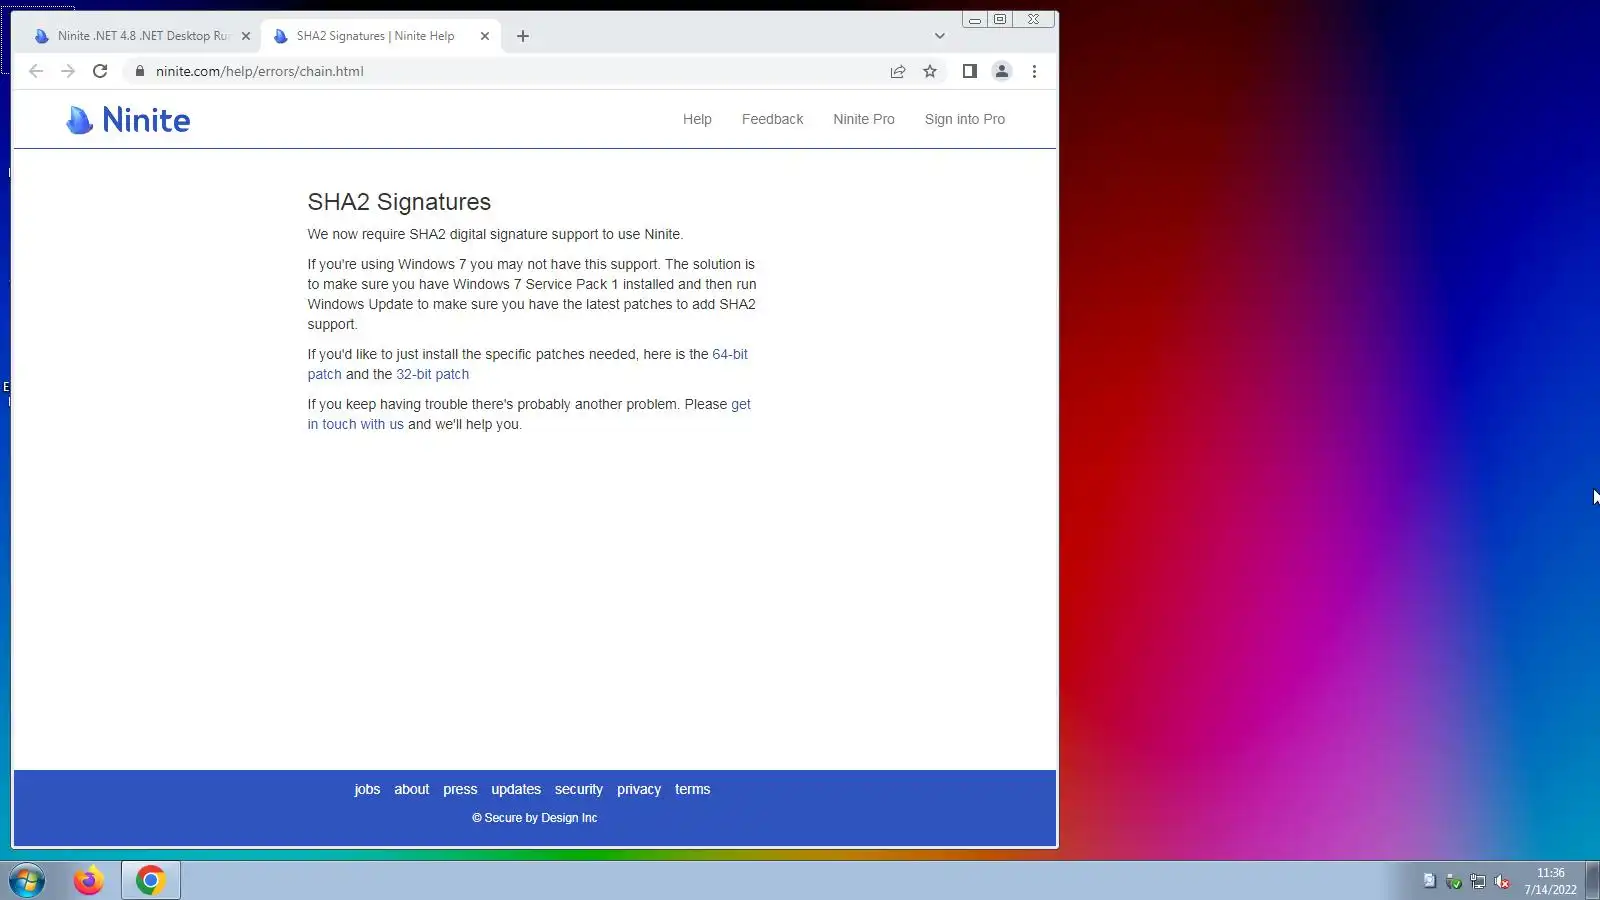Open network tray icon
1600x900 pixels.
pos(1478,881)
